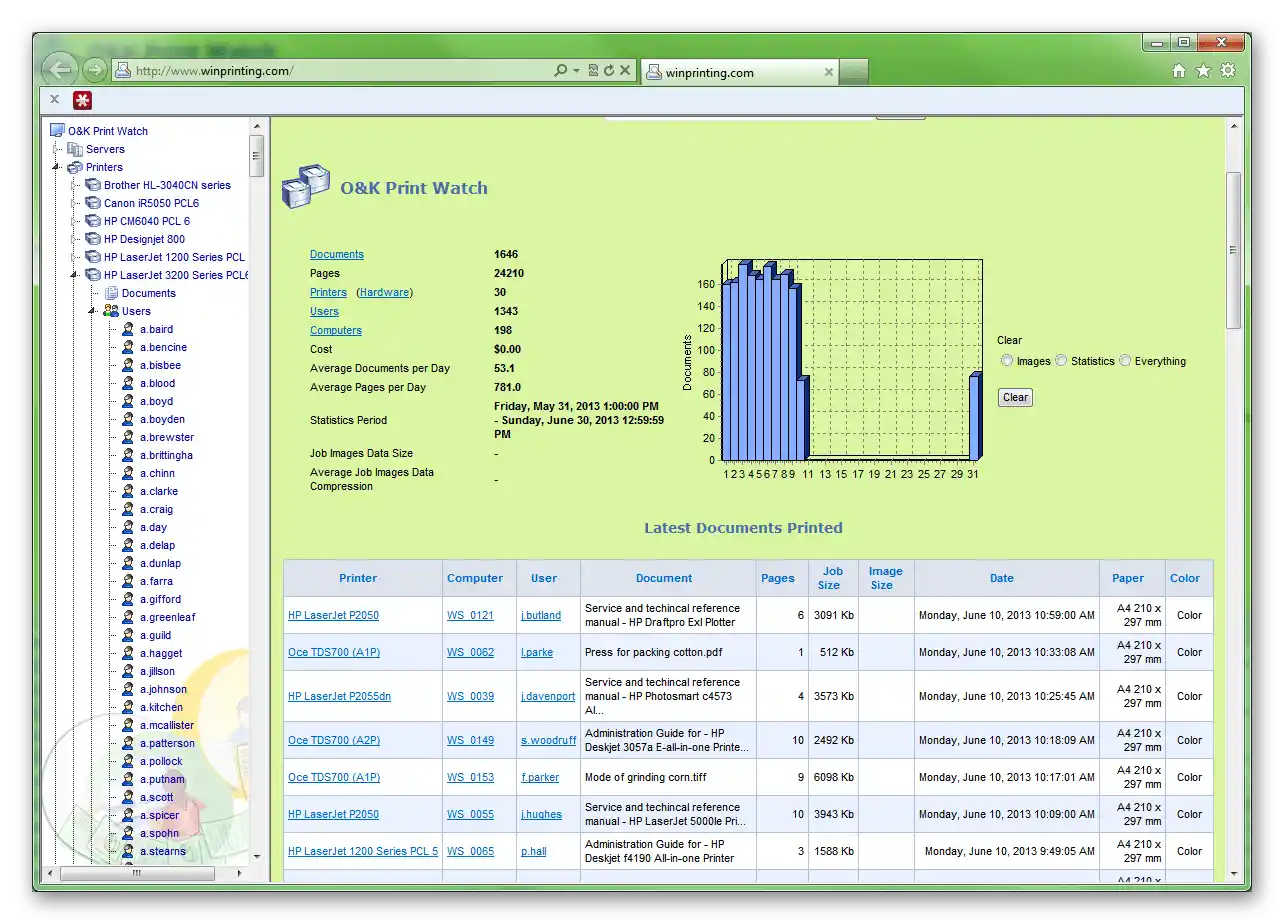Click the user icon beside a.kitchen
Screen dimensions: 1284x924
point(128,707)
